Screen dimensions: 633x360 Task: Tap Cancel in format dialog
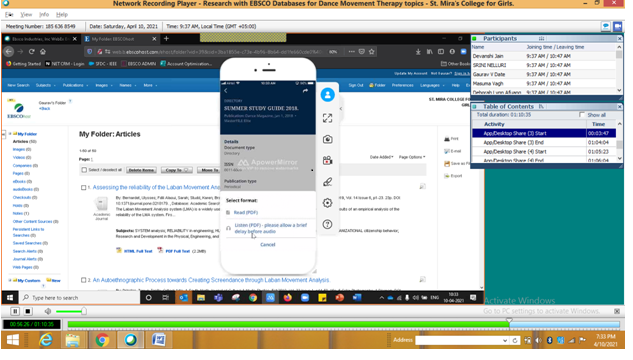click(268, 245)
